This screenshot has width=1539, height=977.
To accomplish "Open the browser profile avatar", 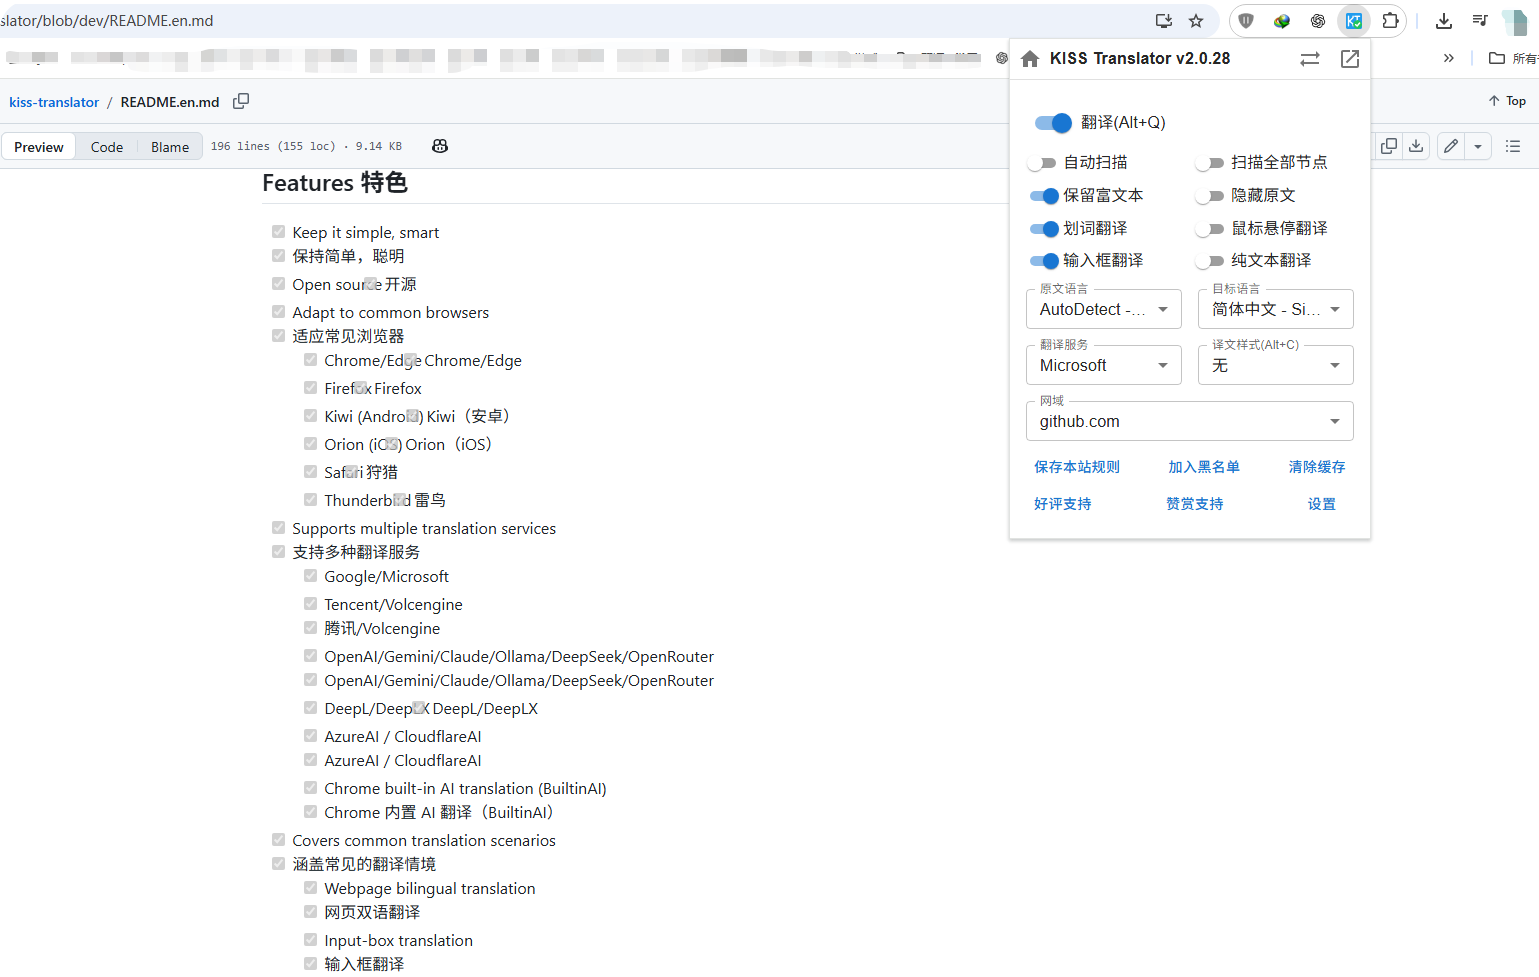I will click(x=1516, y=21).
